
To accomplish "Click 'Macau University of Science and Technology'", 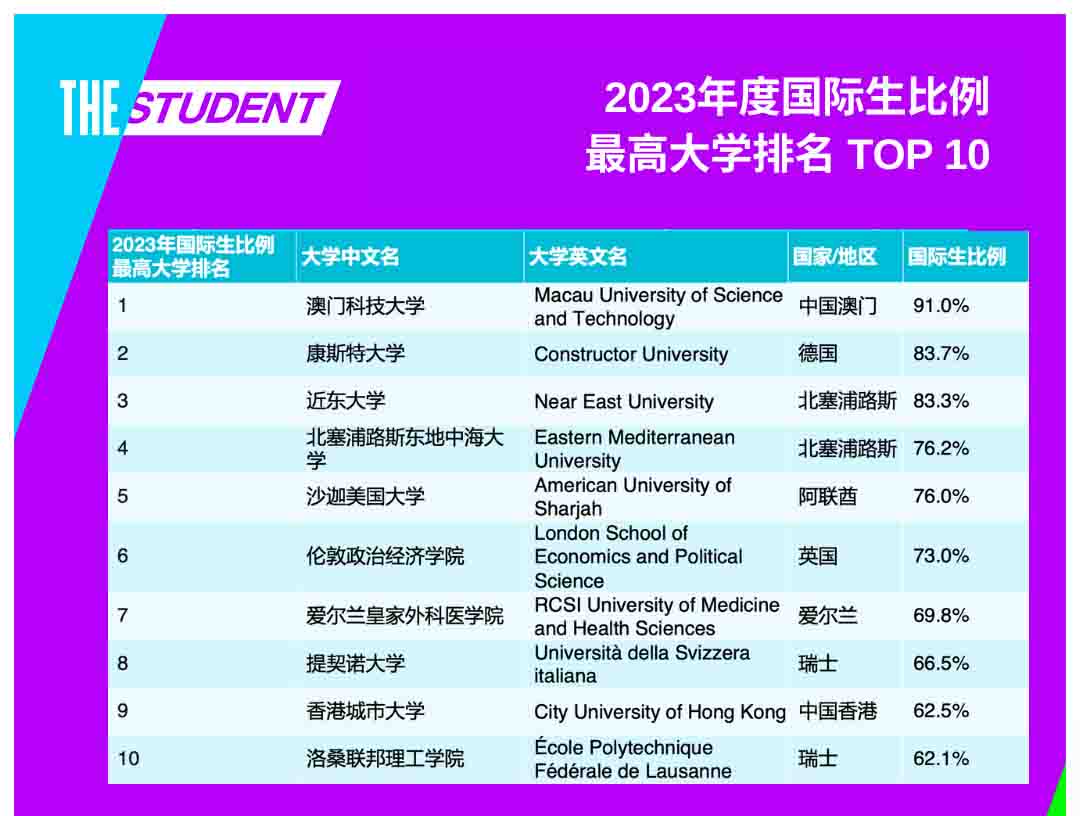I will [658, 307].
